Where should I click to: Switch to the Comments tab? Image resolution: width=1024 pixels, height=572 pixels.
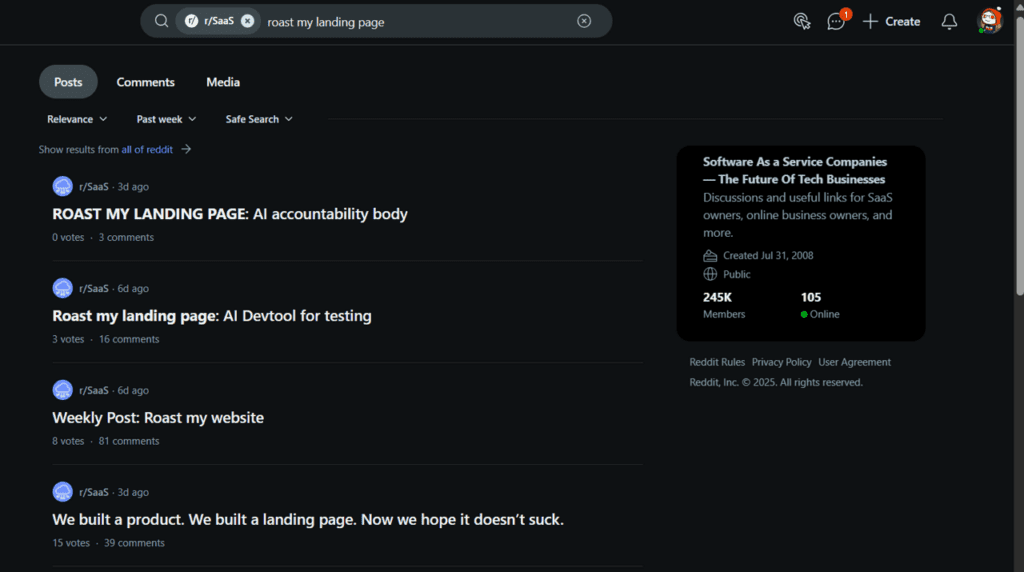pyautogui.click(x=145, y=82)
